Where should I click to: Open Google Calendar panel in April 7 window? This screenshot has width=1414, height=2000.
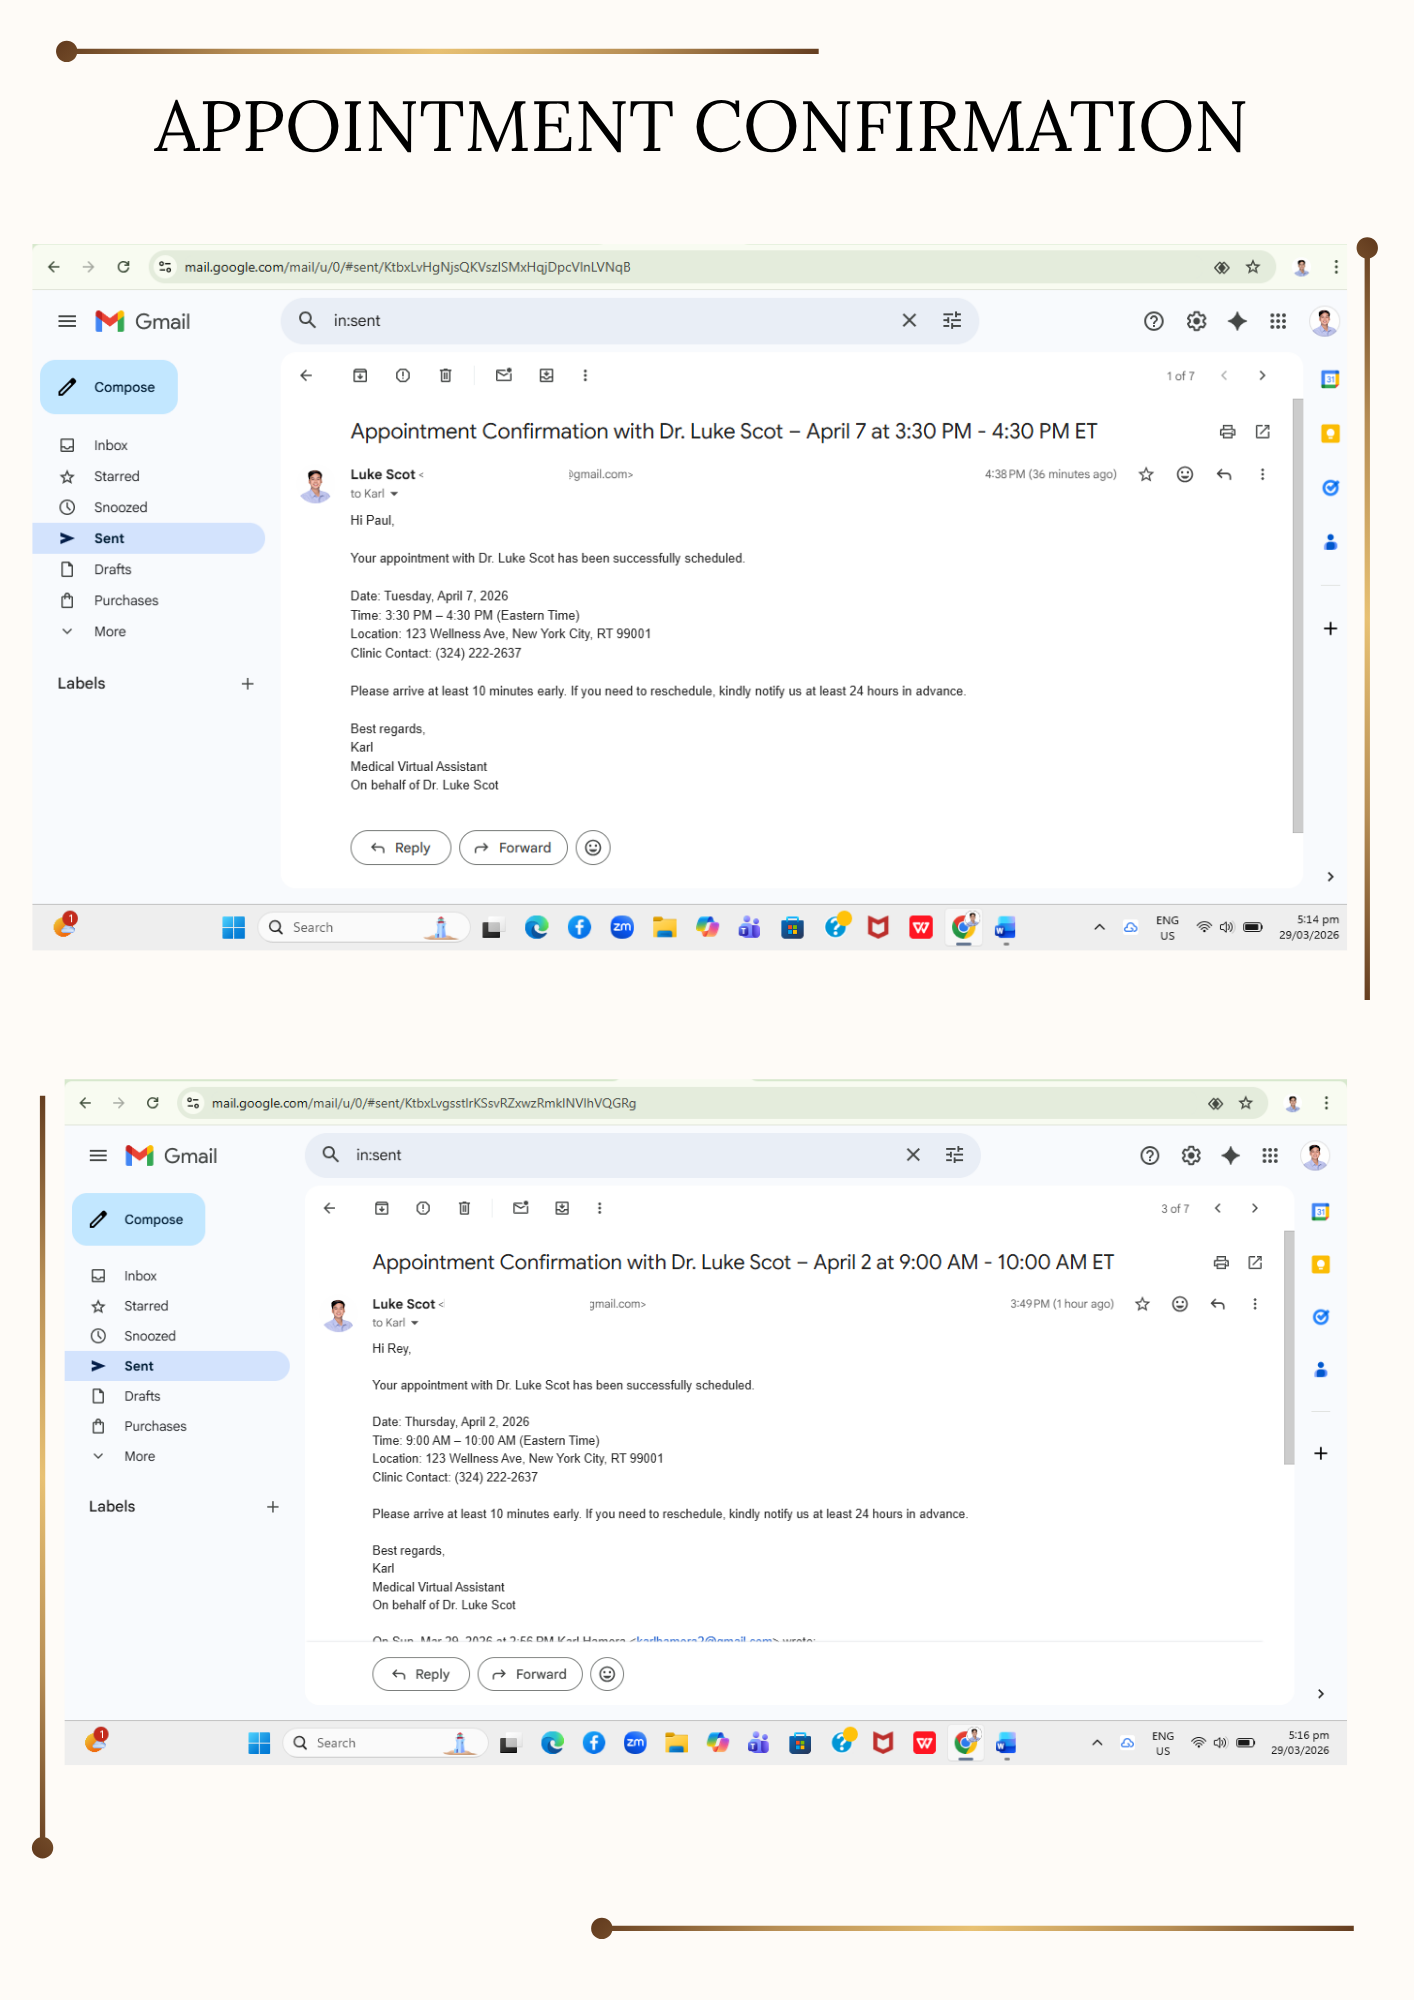(x=1330, y=379)
